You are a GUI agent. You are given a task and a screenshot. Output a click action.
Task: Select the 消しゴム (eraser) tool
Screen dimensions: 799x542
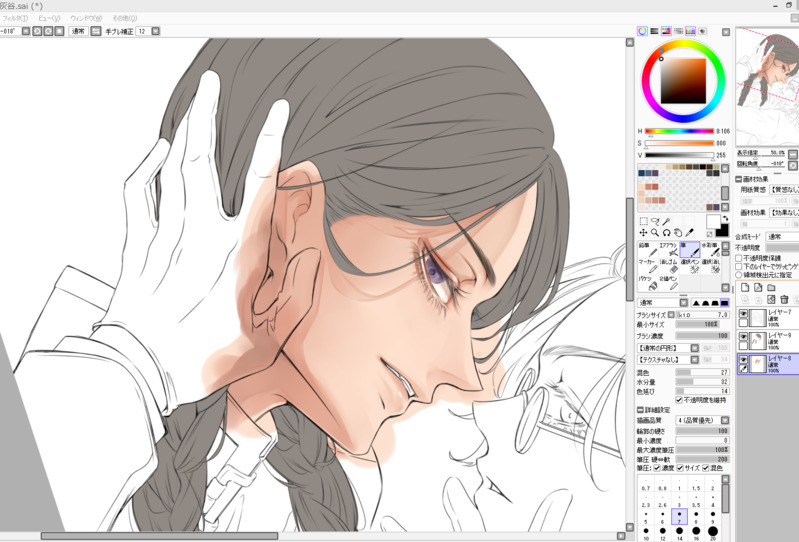[669, 266]
